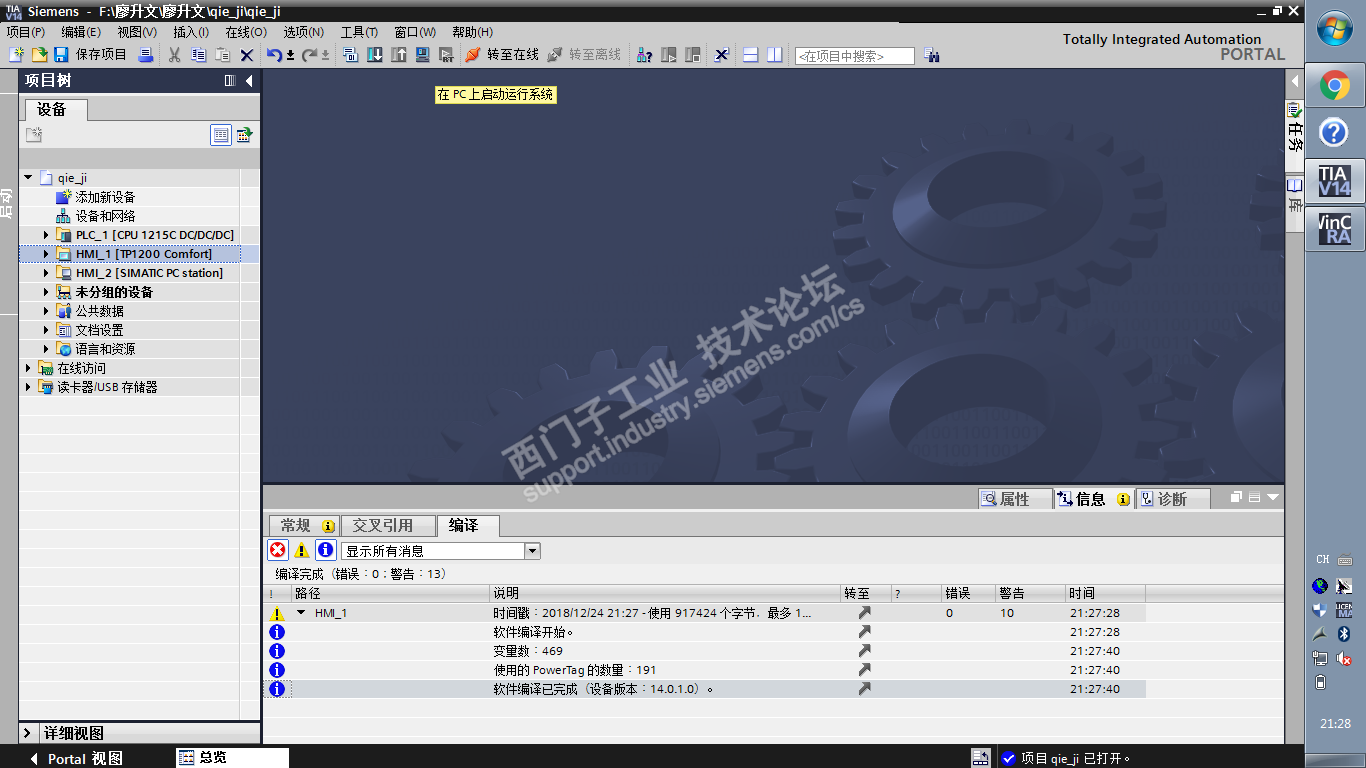Open the 项目(P) menu
Image resolution: width=1366 pixels, height=768 pixels.
(x=25, y=32)
